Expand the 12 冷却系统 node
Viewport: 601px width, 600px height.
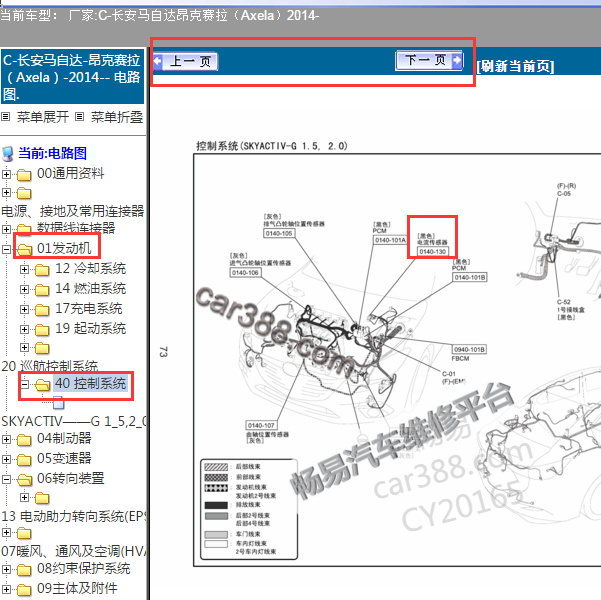pos(25,270)
